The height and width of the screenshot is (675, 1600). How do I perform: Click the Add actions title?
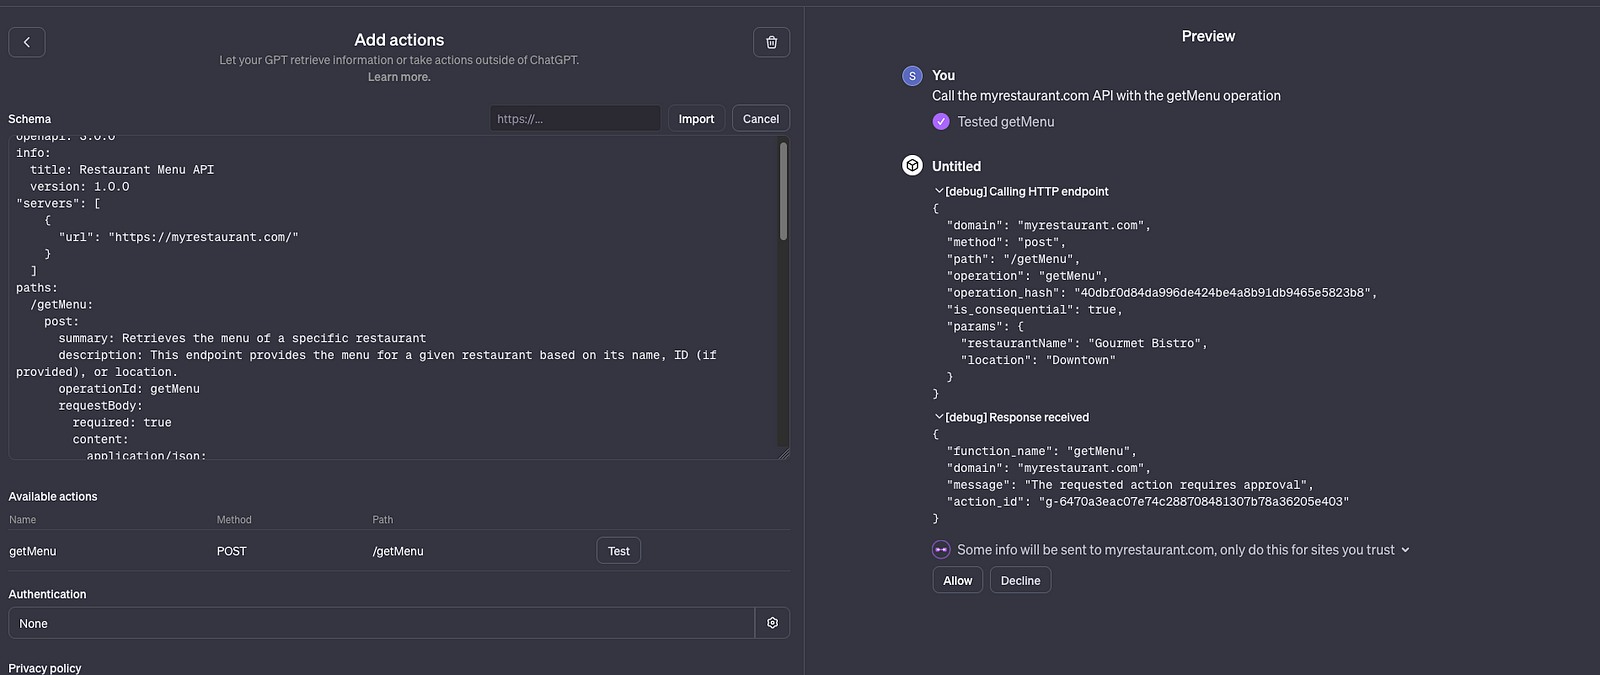(x=399, y=40)
